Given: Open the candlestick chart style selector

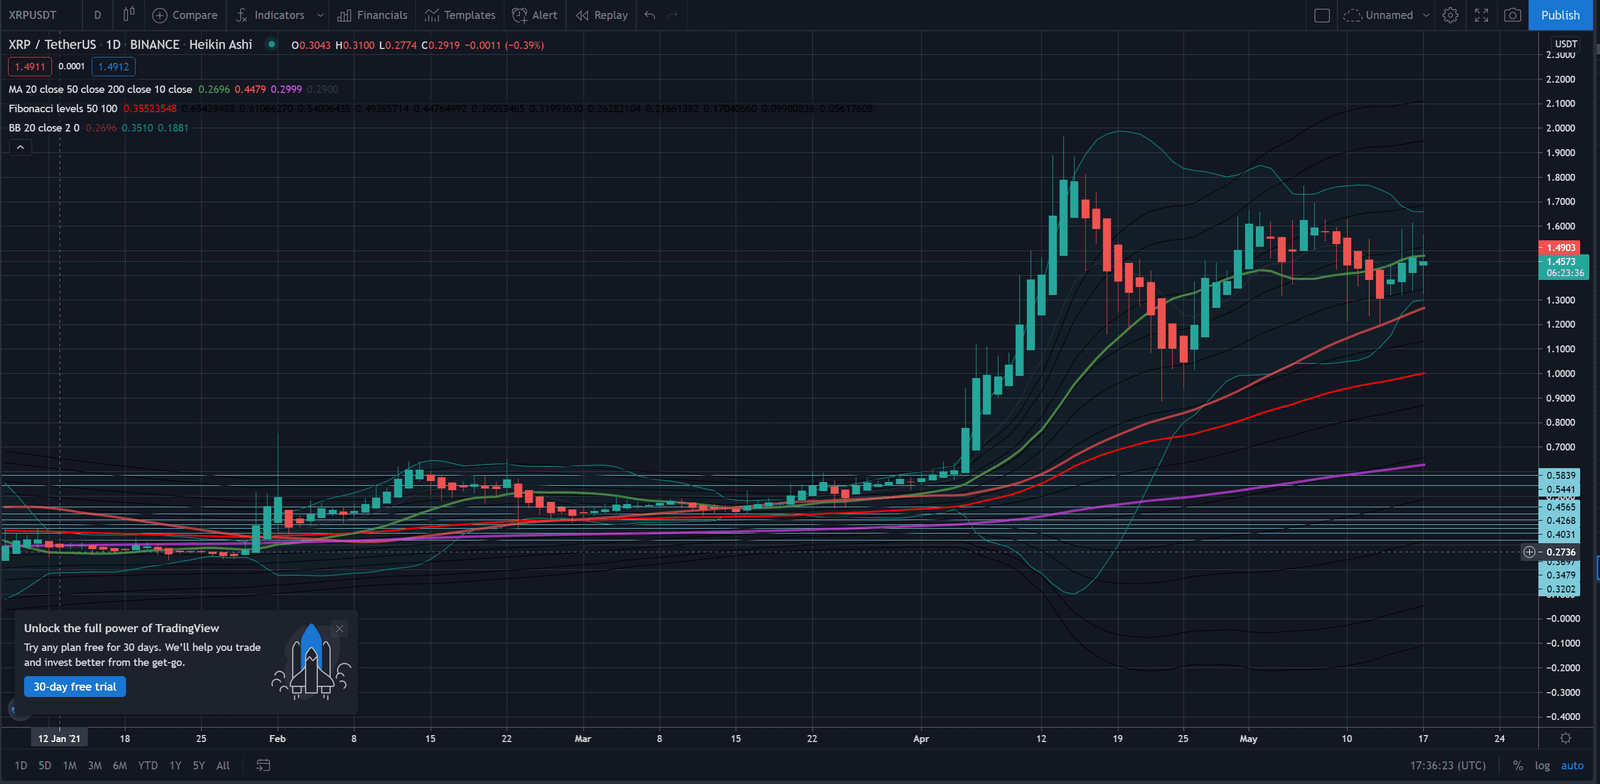Looking at the screenshot, I should pyautogui.click(x=128, y=15).
